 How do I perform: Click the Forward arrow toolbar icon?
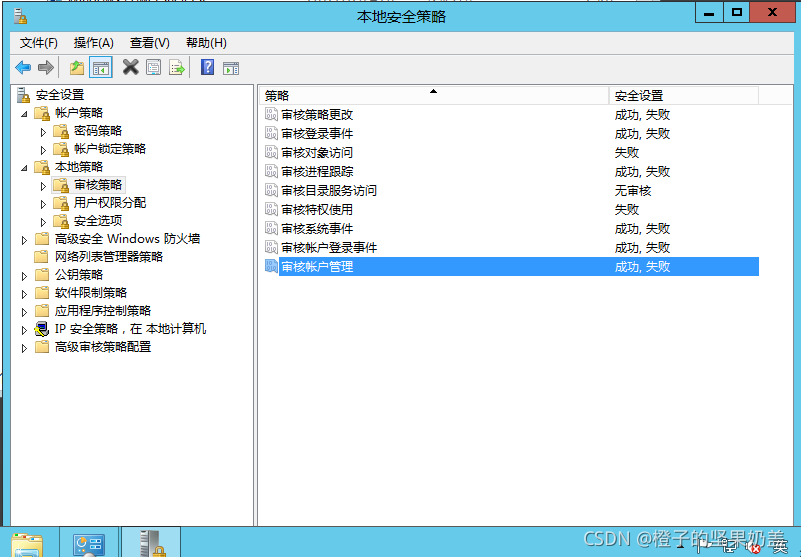(x=45, y=67)
